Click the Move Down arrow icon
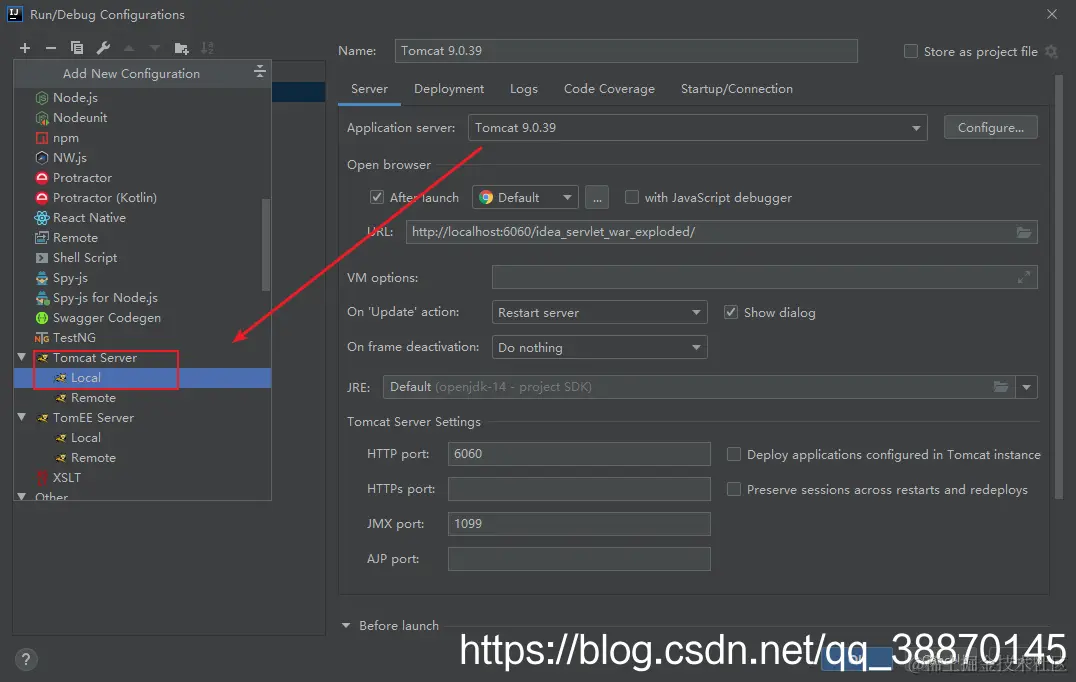Image resolution: width=1076 pixels, height=682 pixels. point(155,48)
